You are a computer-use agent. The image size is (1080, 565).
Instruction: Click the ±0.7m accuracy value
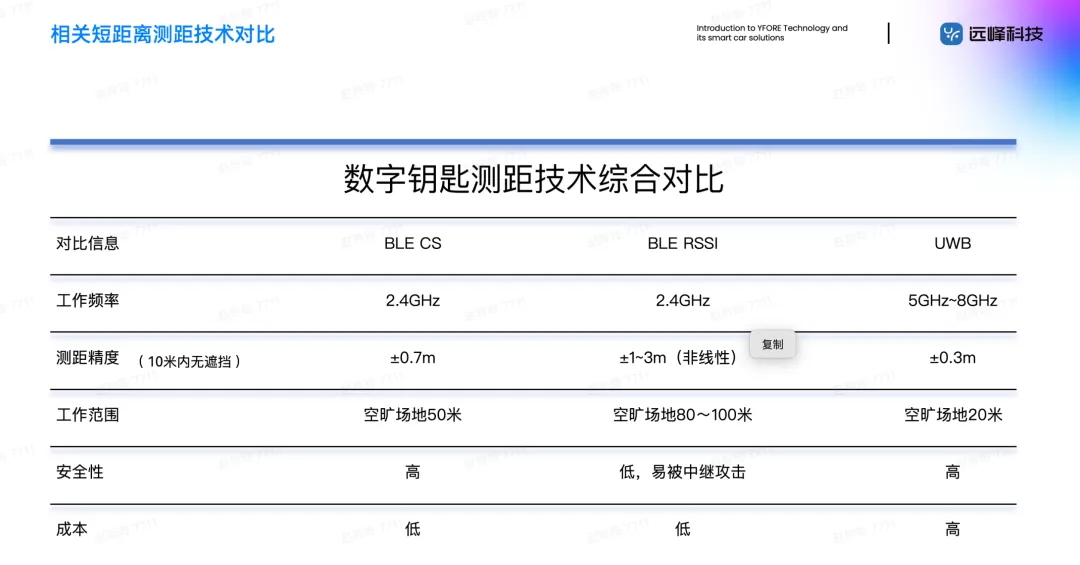(413, 358)
